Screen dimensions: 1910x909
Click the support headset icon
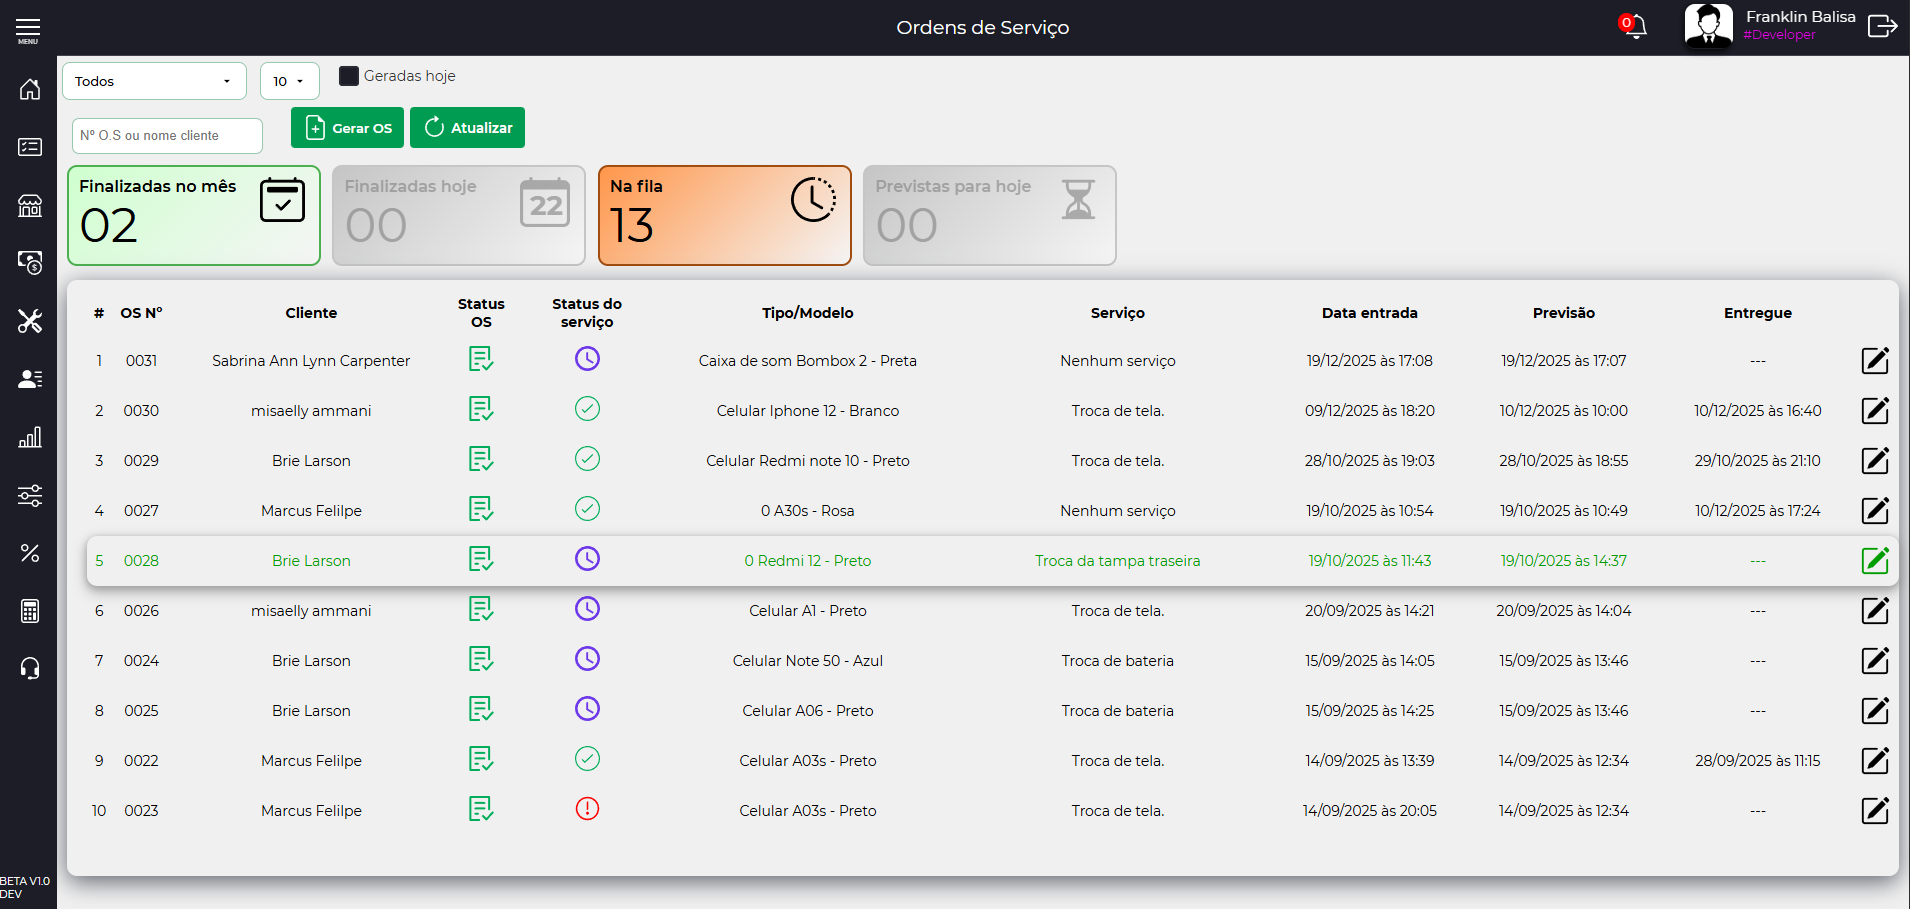click(30, 669)
